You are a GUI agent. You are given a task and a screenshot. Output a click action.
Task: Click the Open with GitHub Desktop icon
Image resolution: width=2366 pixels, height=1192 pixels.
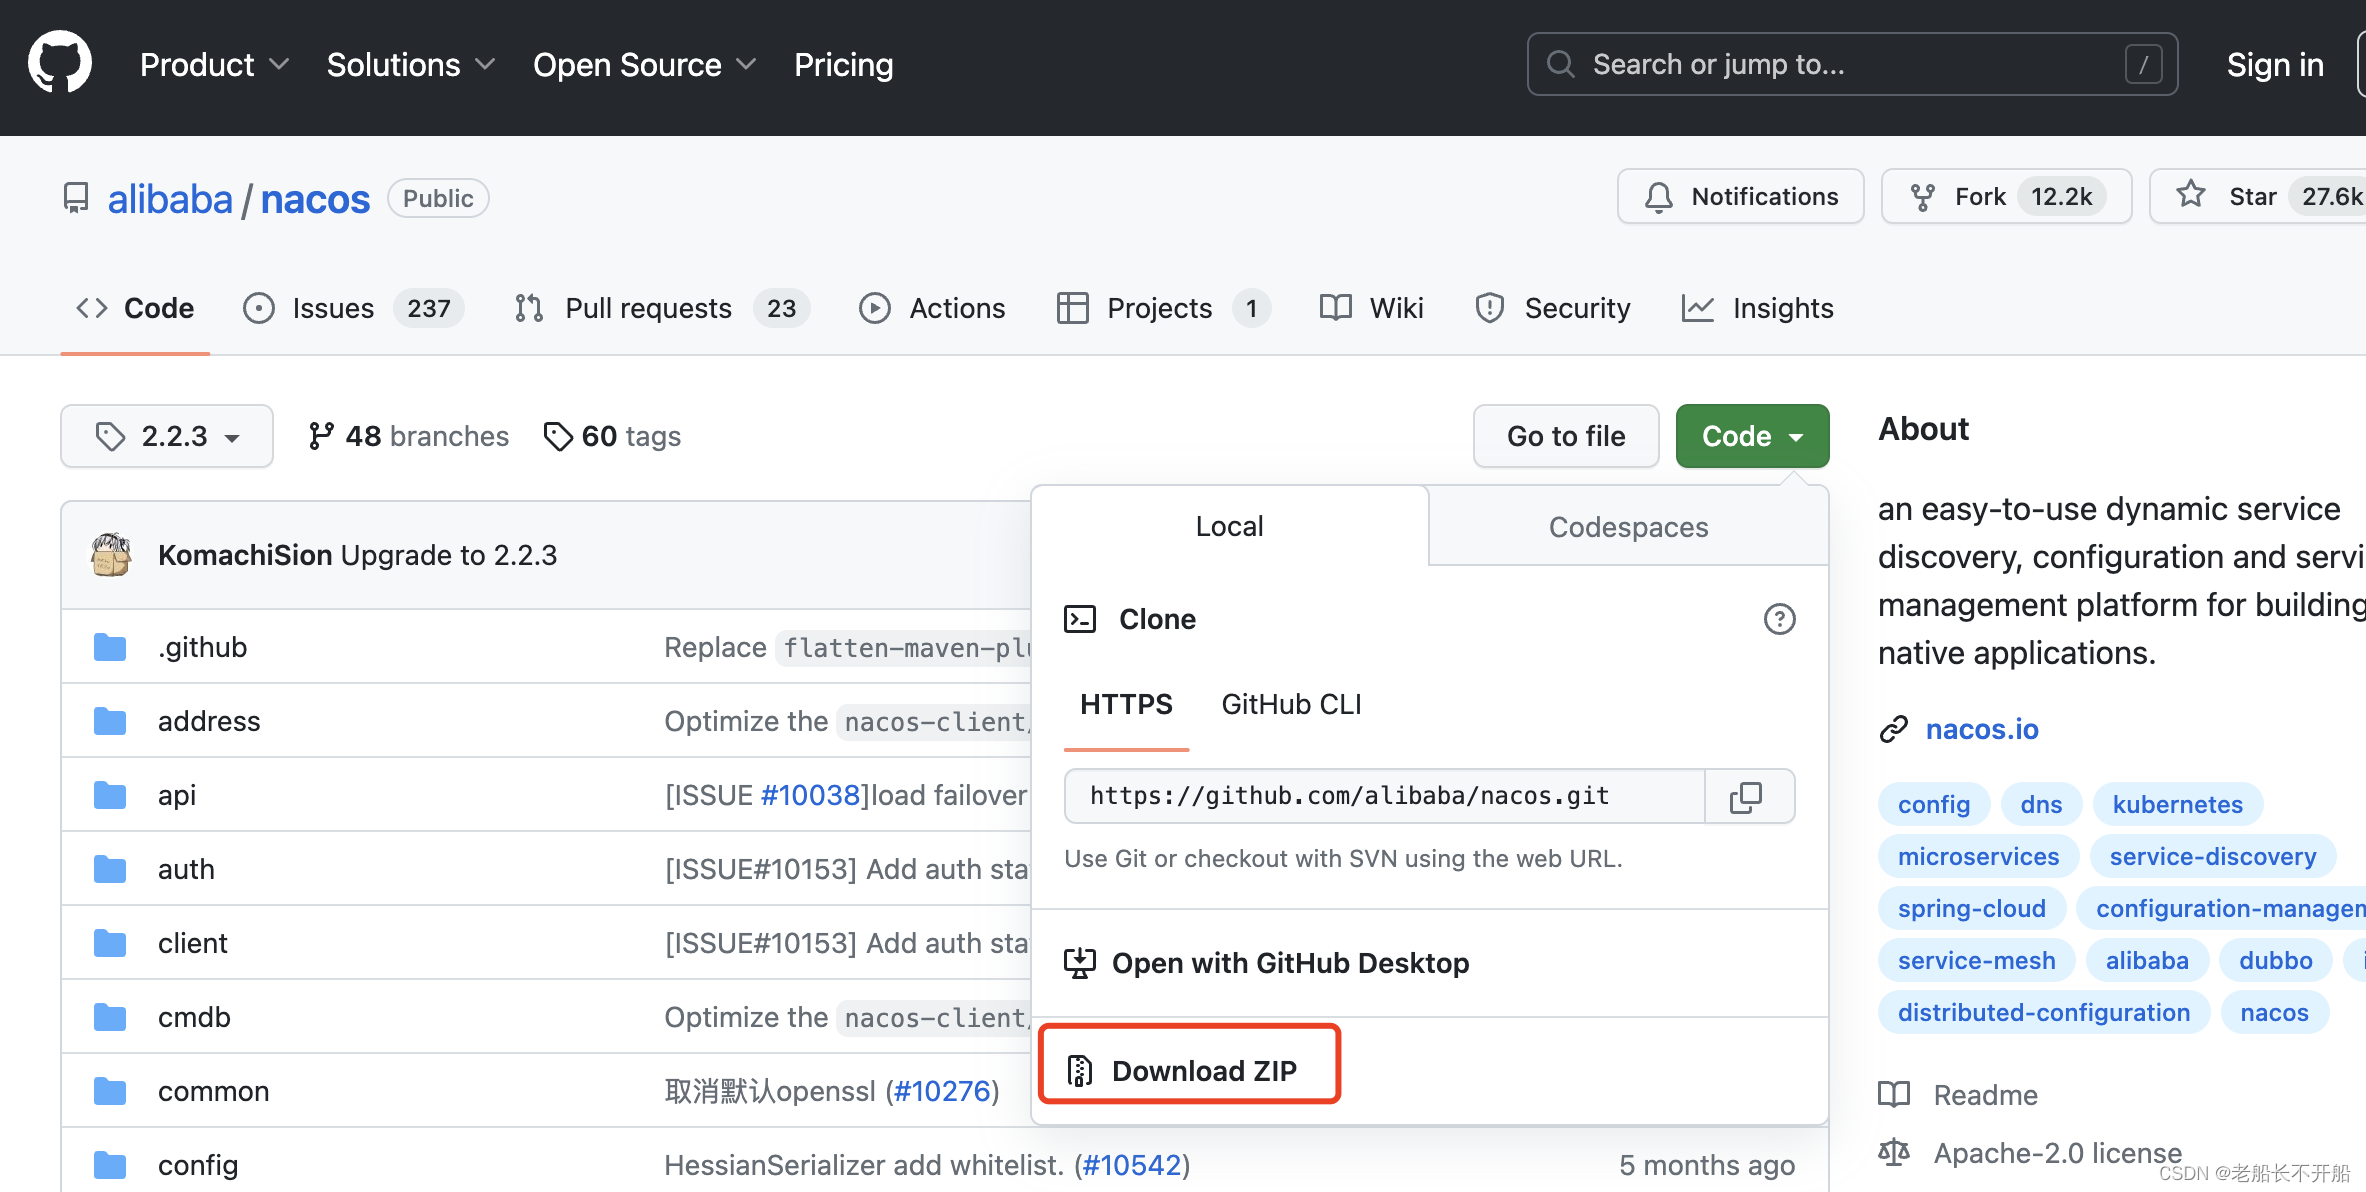1080,963
